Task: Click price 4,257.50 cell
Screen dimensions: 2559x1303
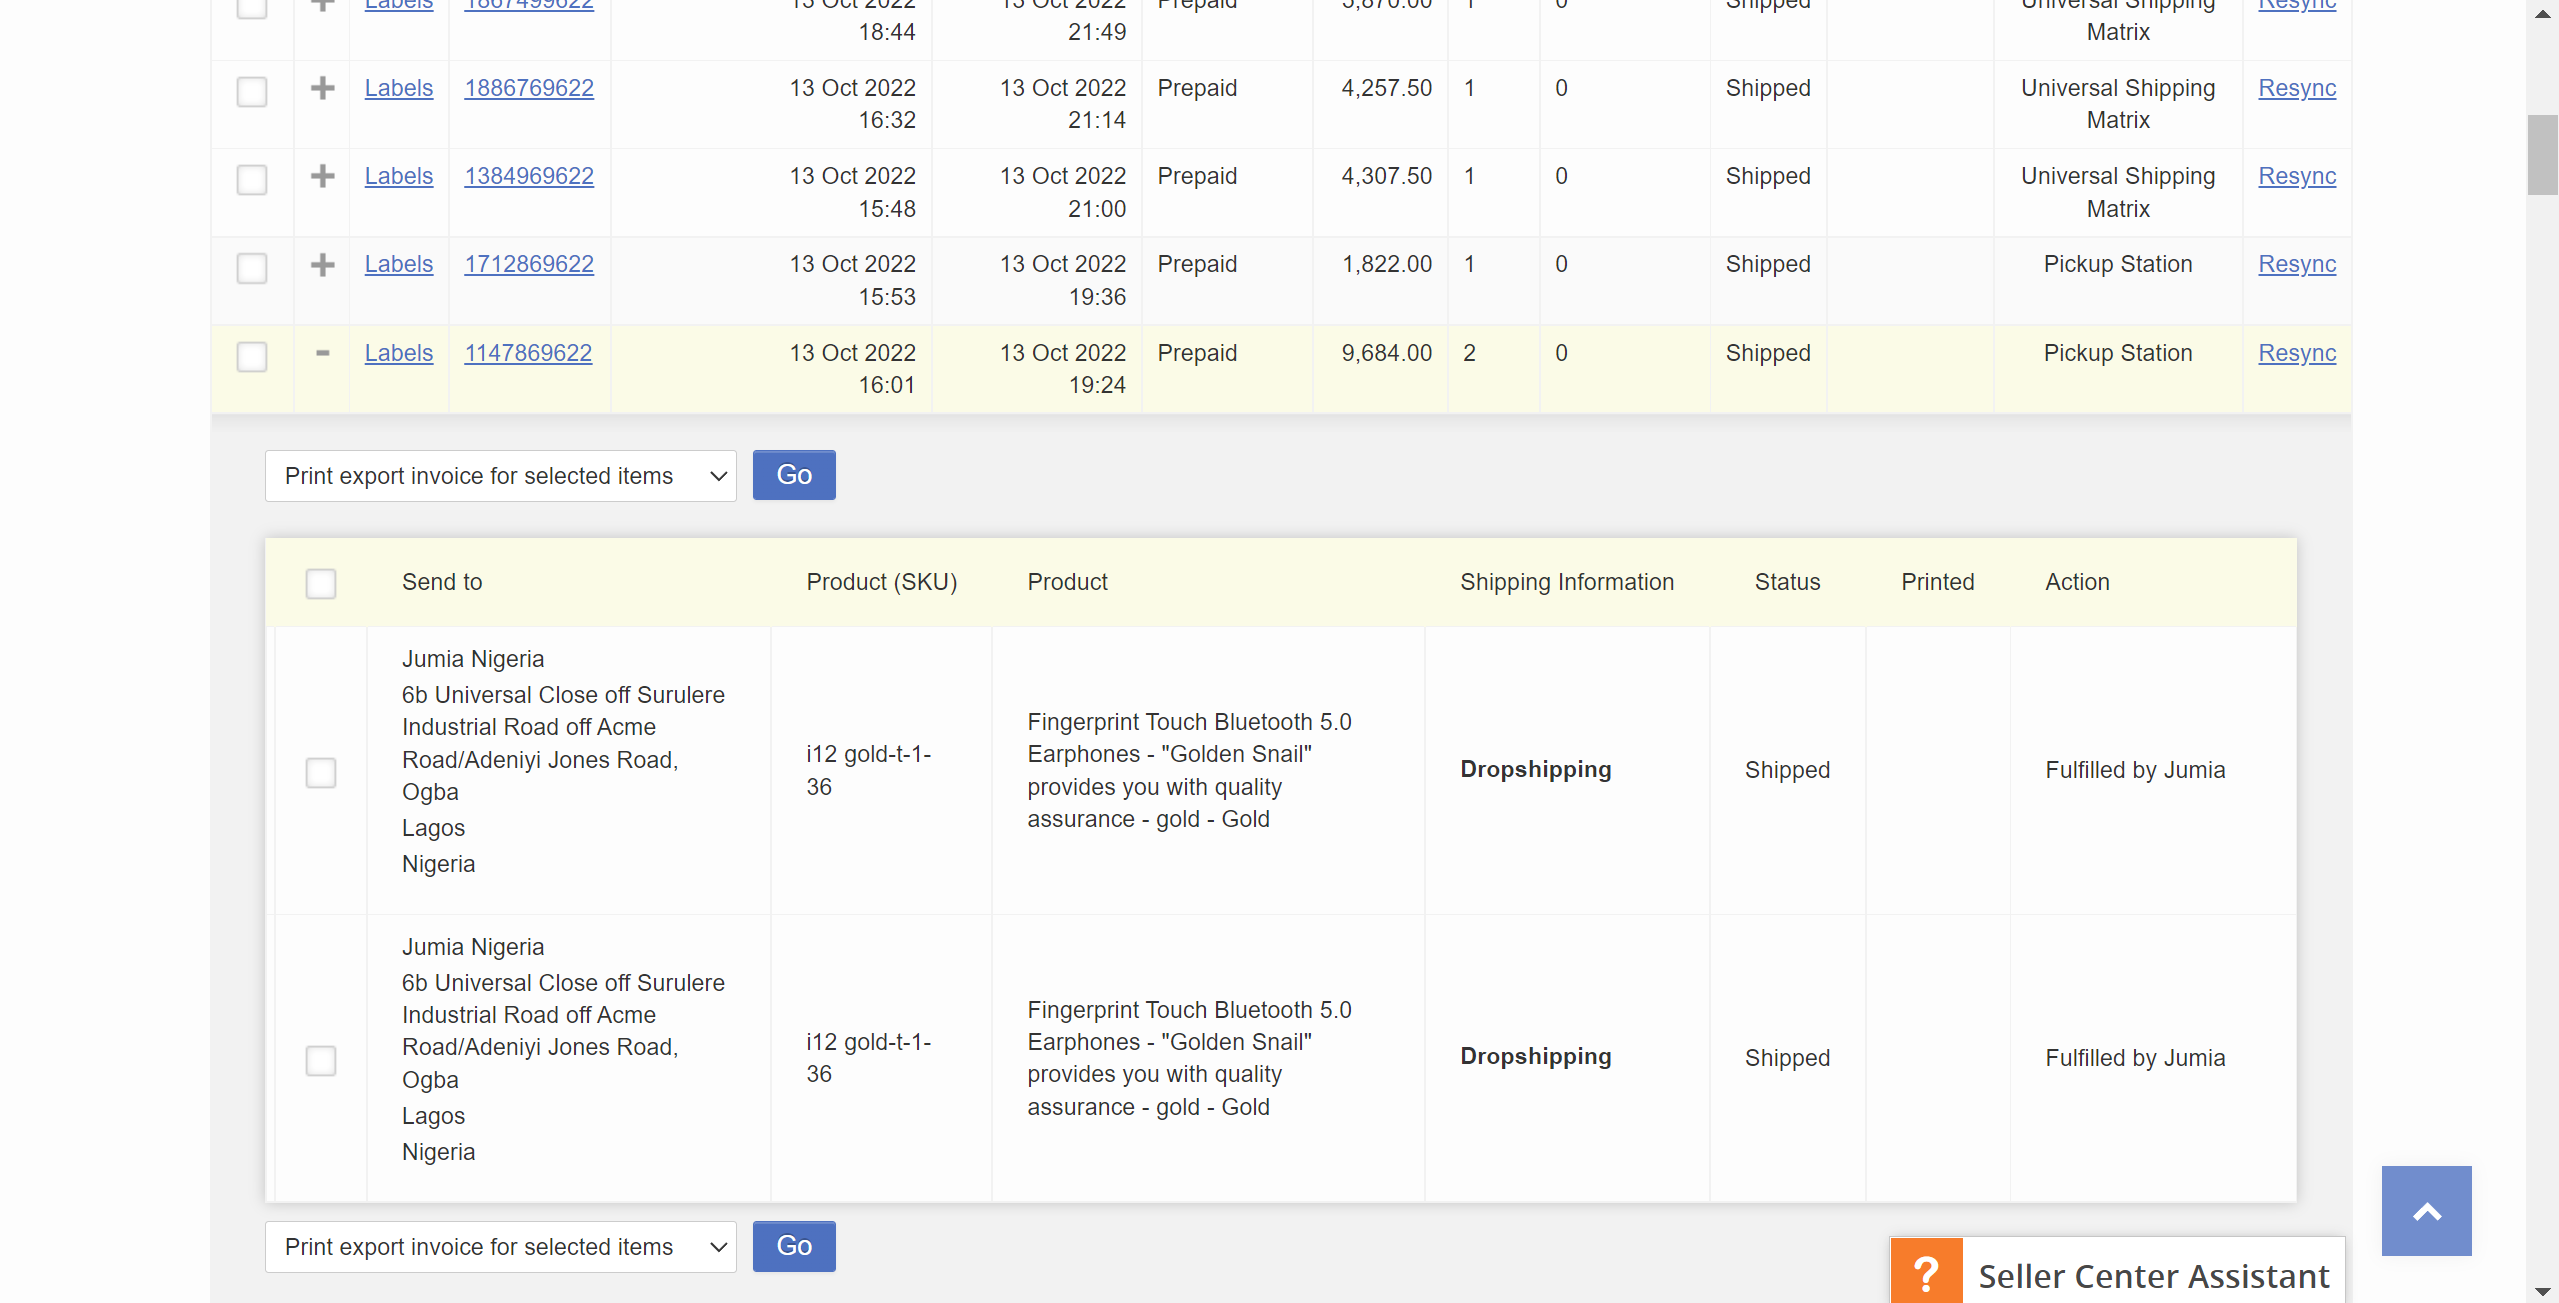Action: tap(1386, 88)
